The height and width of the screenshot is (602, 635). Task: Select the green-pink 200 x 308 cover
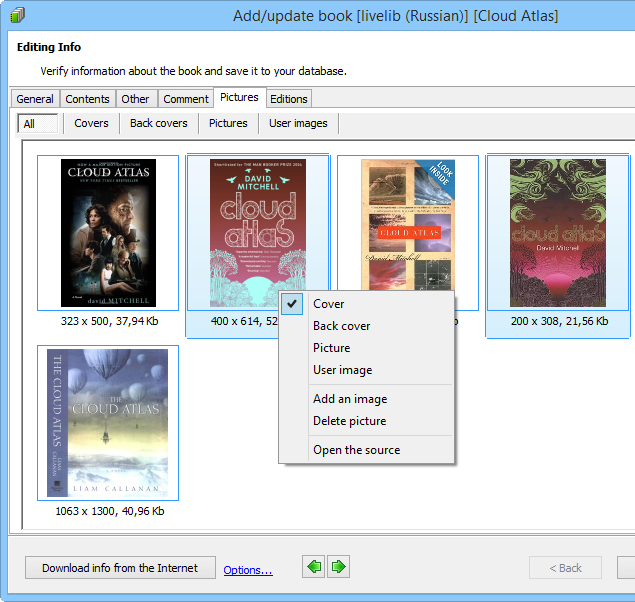[558, 233]
